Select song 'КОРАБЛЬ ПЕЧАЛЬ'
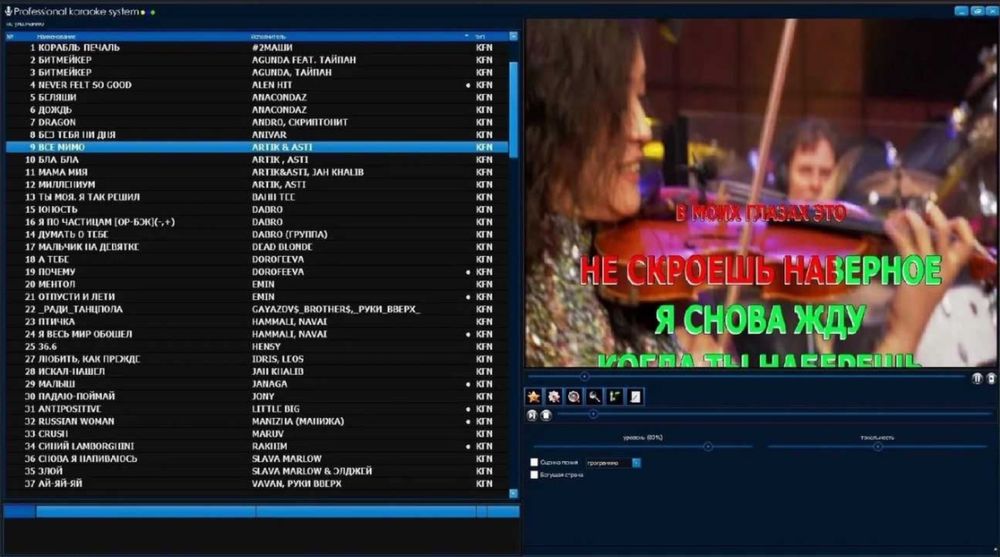The image size is (1000, 557). click(78, 47)
